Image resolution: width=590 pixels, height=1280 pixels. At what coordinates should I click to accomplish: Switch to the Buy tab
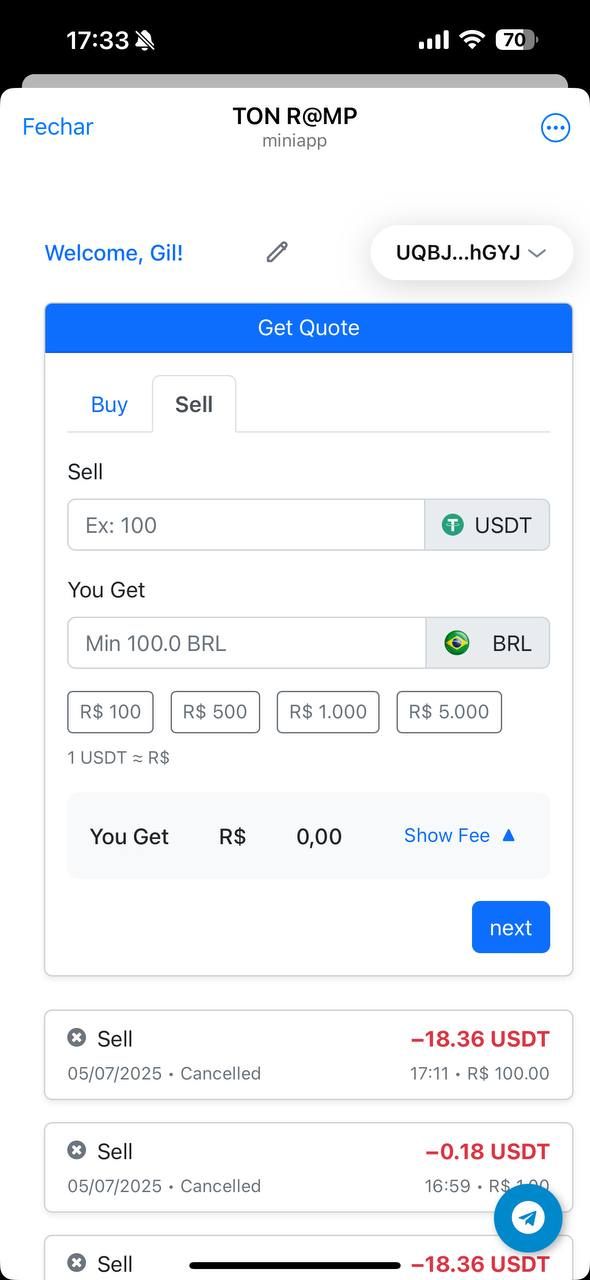[109, 404]
